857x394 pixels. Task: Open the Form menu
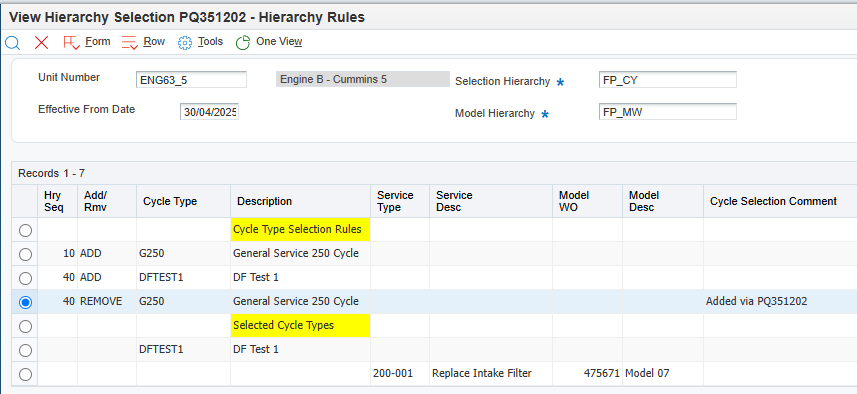98,42
